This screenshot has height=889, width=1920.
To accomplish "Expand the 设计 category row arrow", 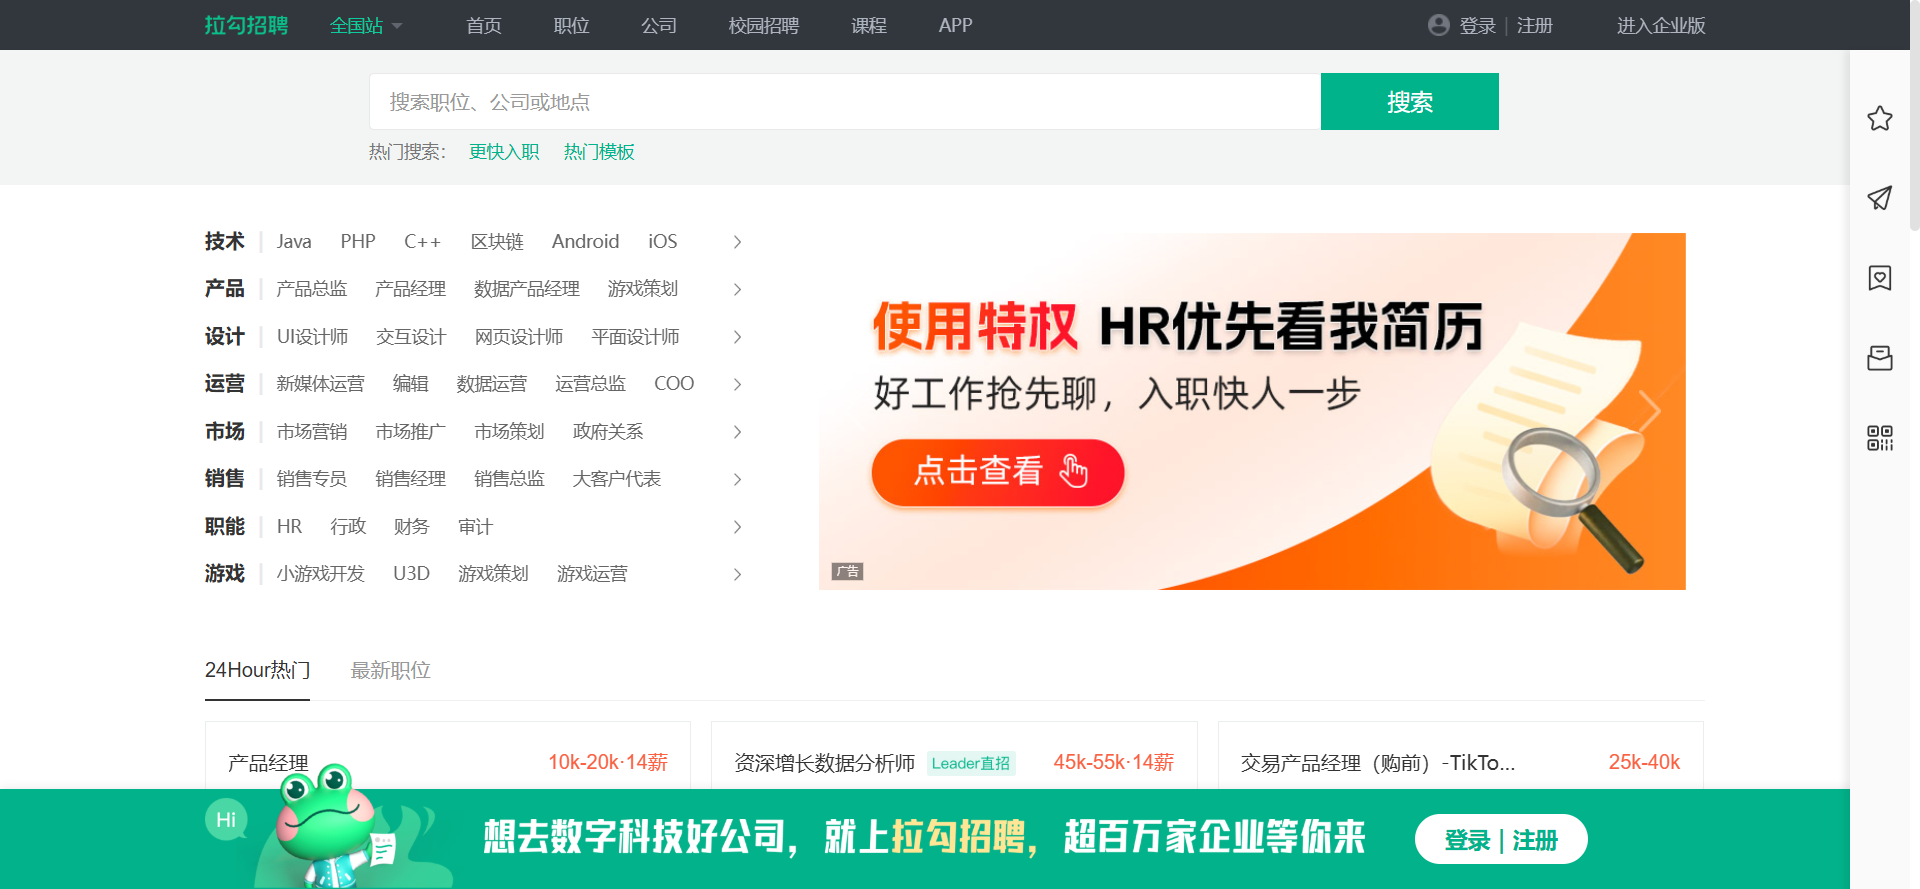I will (x=737, y=337).
